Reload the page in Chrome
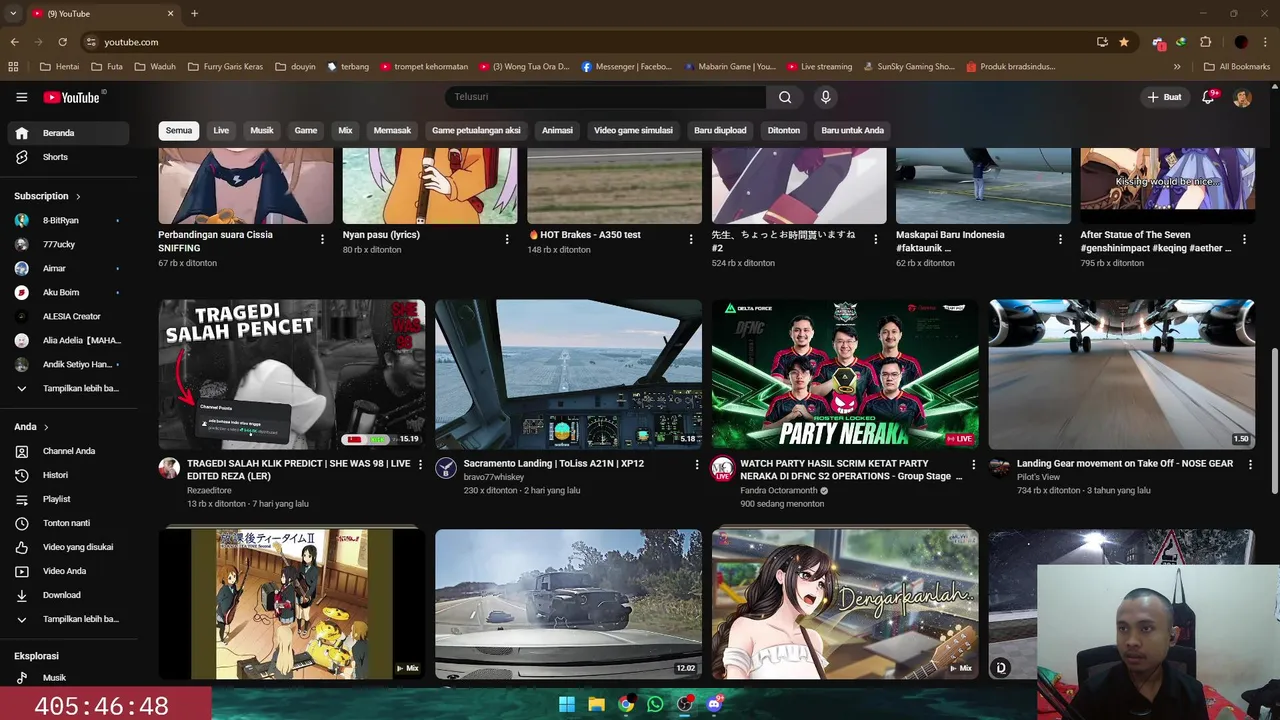Image resolution: width=1280 pixels, height=720 pixels. tap(62, 42)
